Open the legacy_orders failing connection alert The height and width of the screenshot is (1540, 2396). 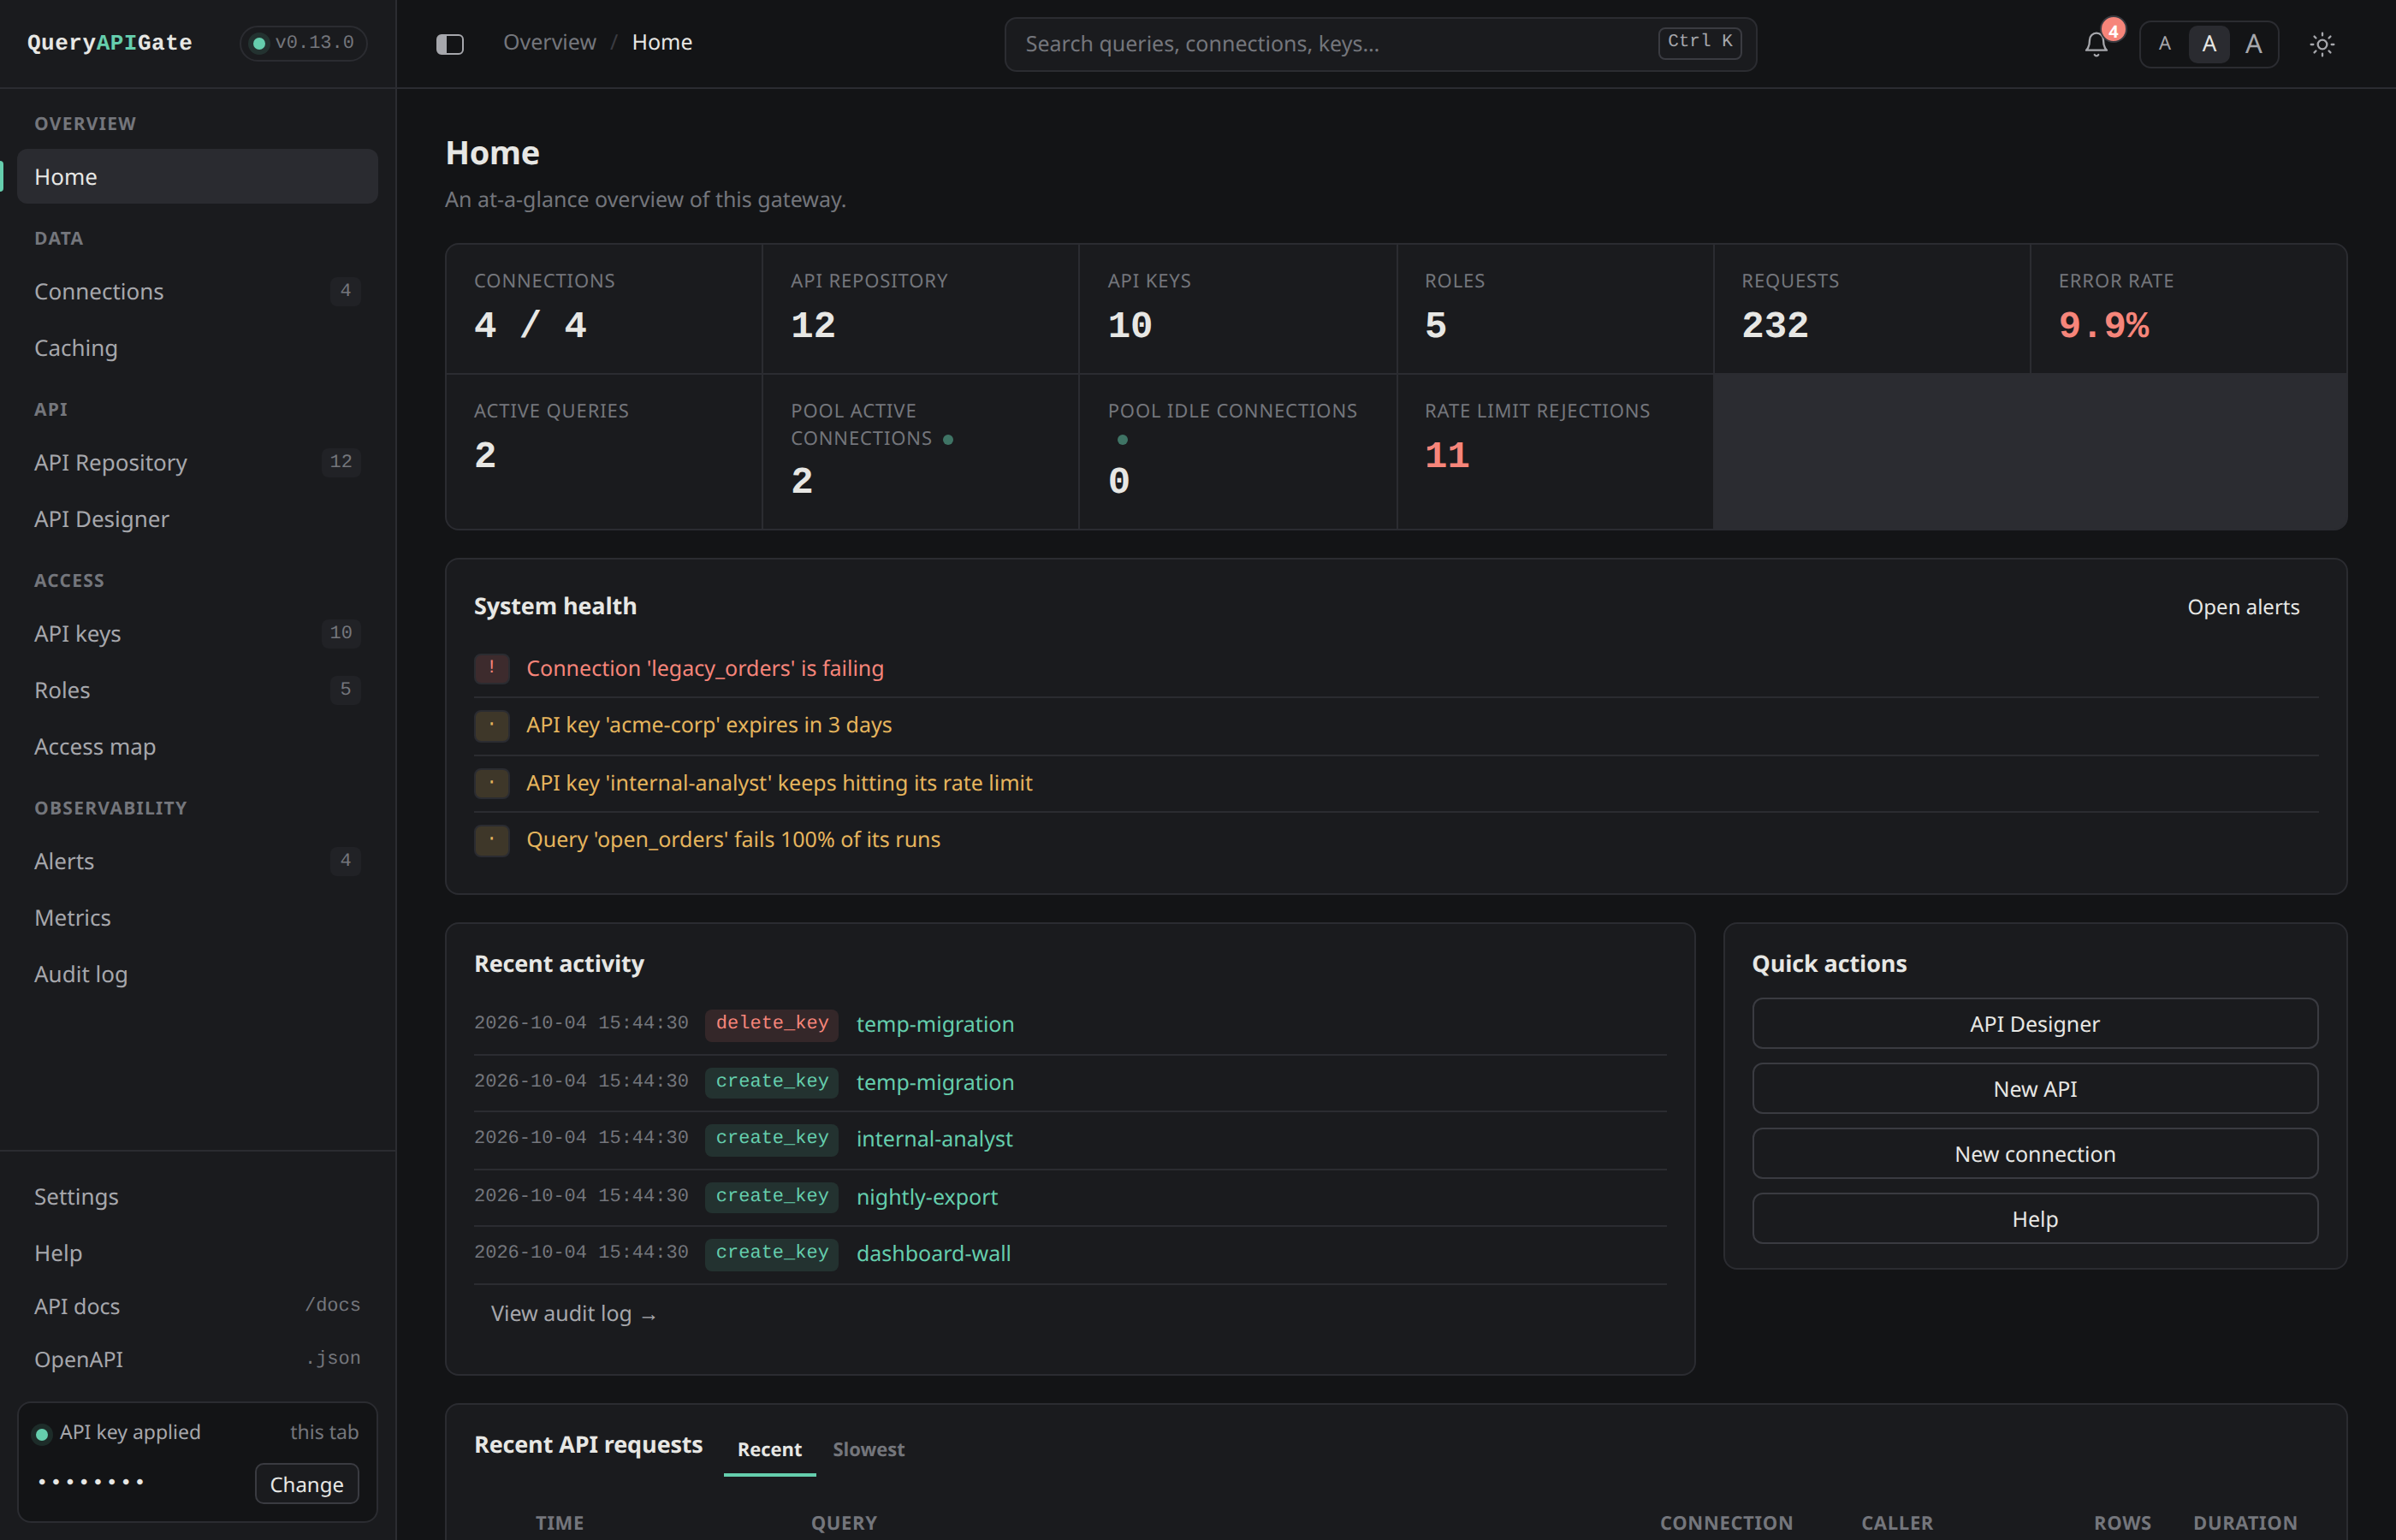coord(704,668)
